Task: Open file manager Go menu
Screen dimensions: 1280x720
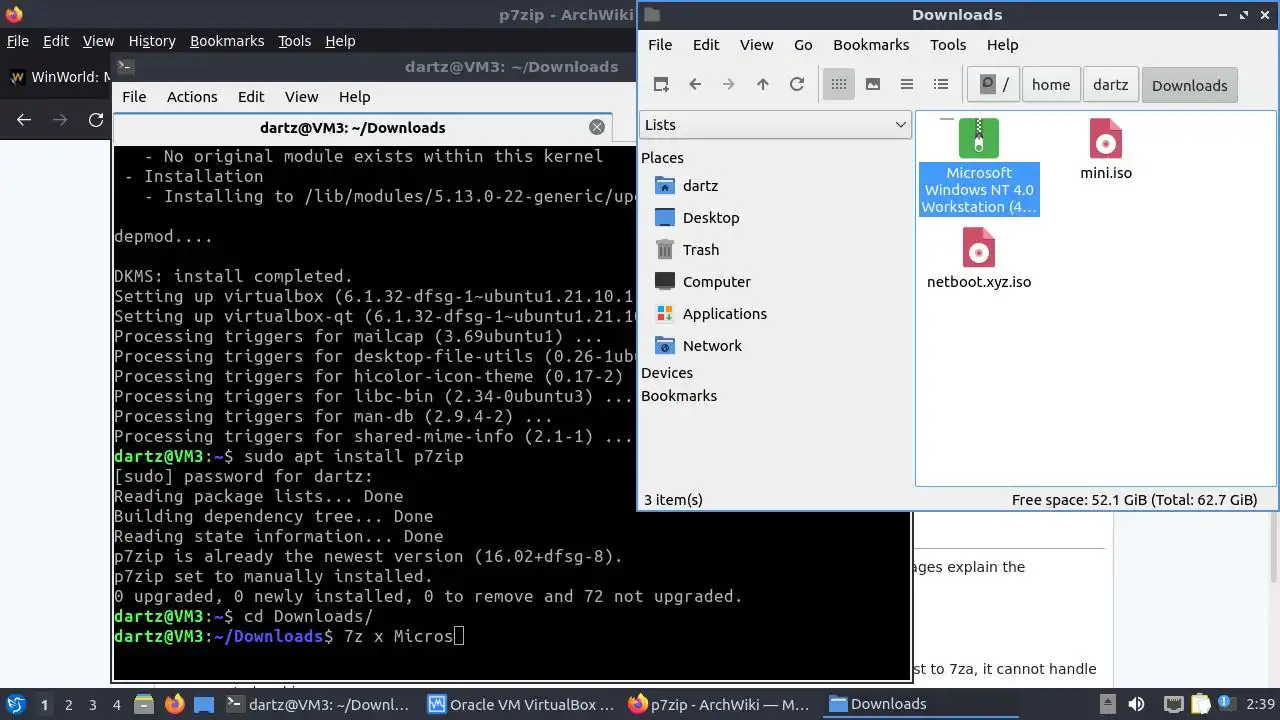Action: (x=803, y=45)
